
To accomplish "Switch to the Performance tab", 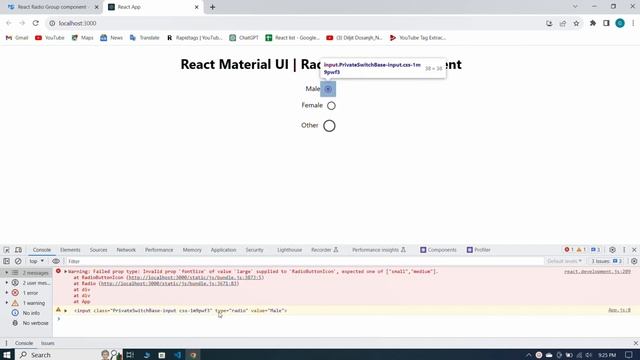I will [x=159, y=250].
